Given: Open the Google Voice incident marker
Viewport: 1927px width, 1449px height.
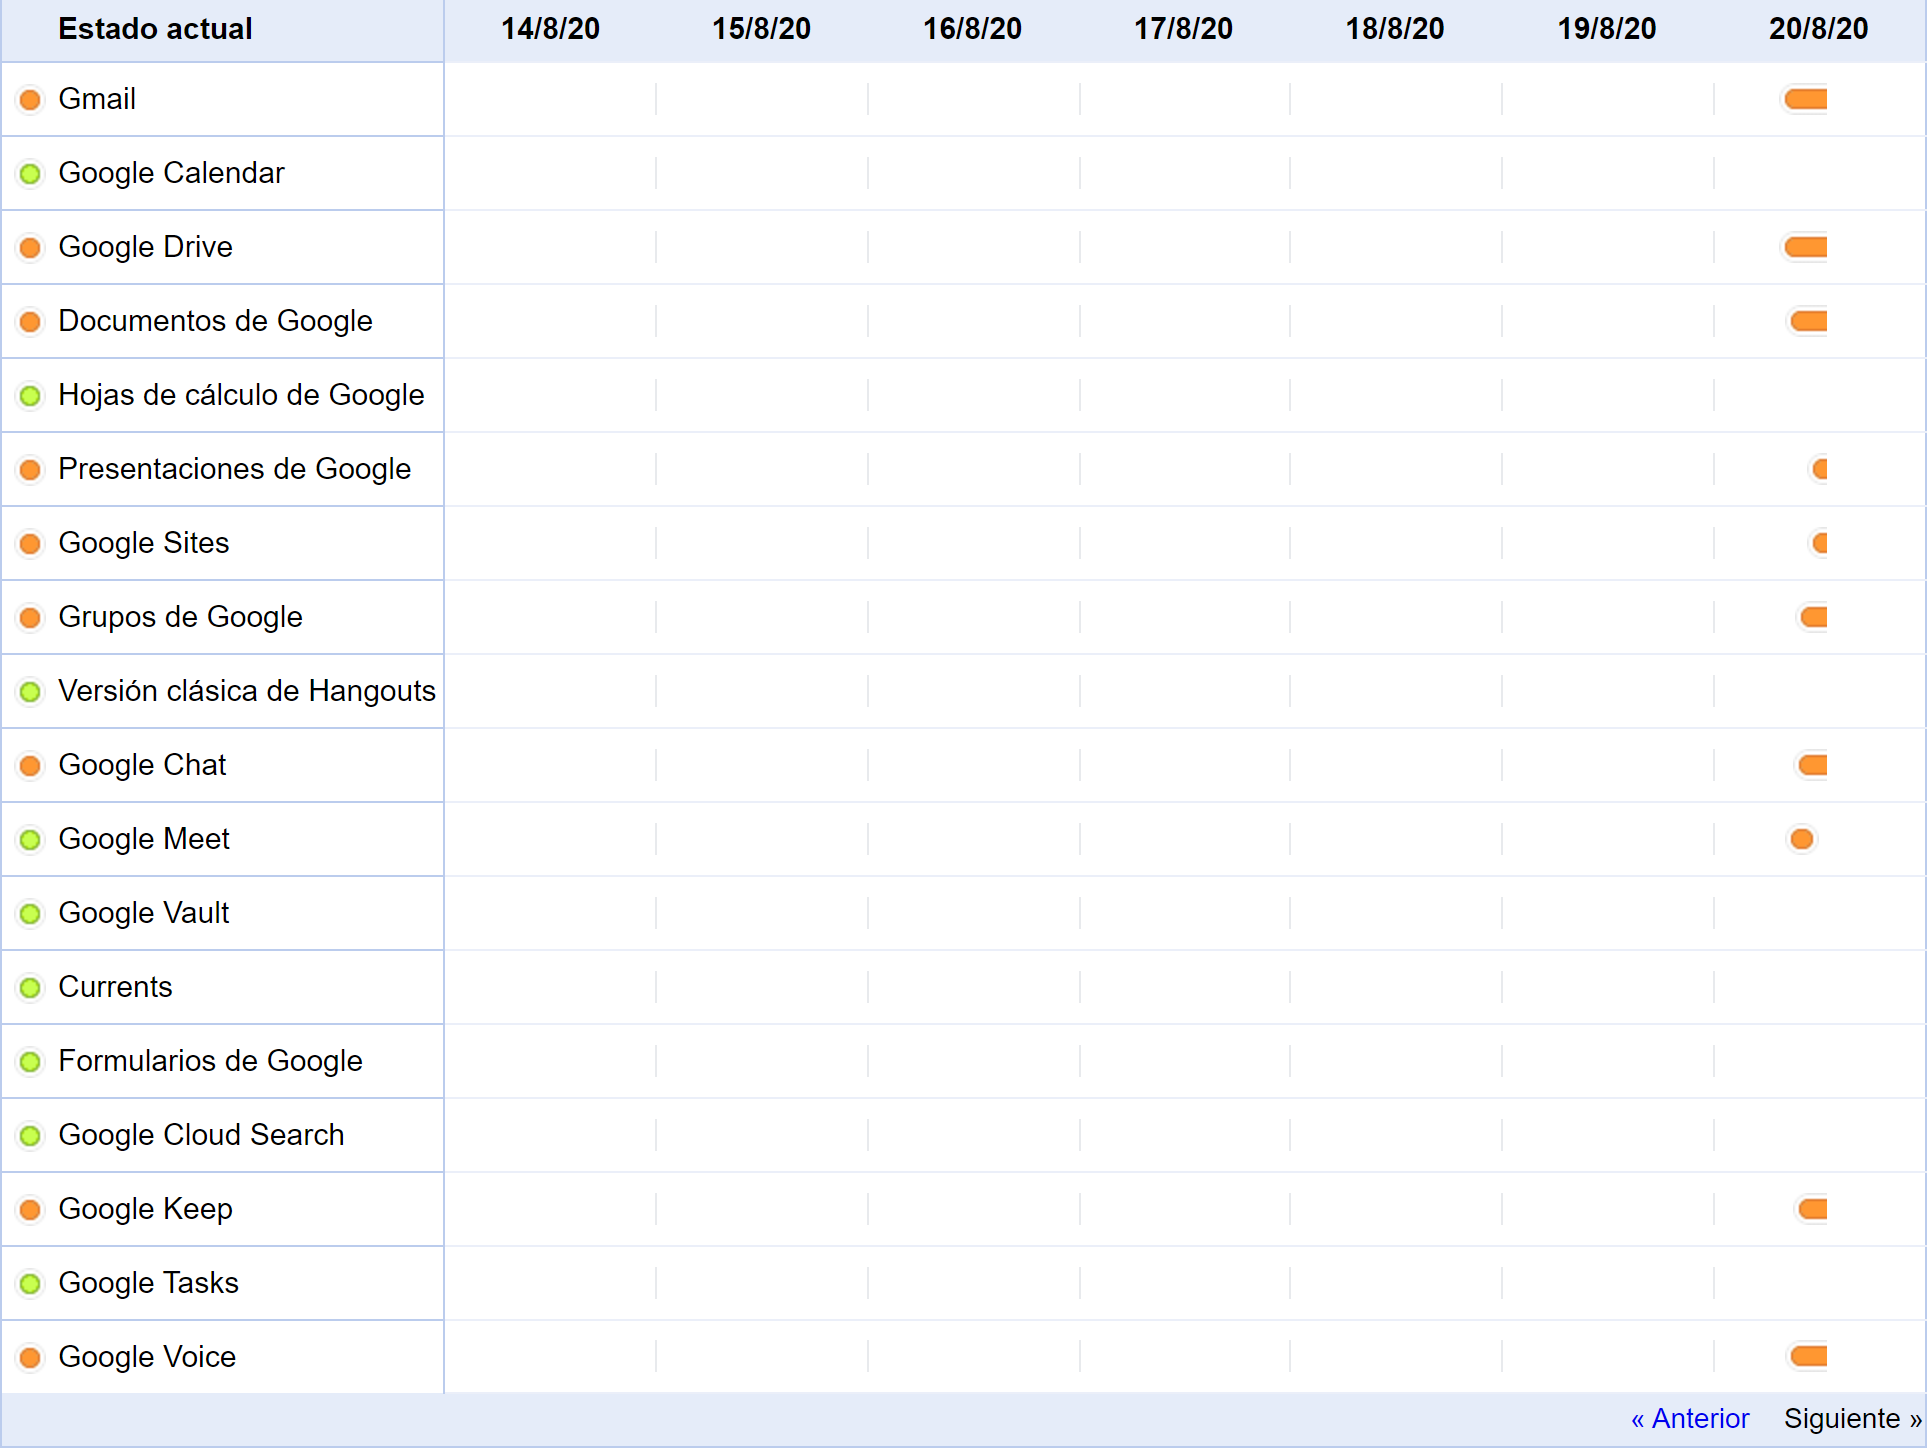Looking at the screenshot, I should click(x=1808, y=1356).
